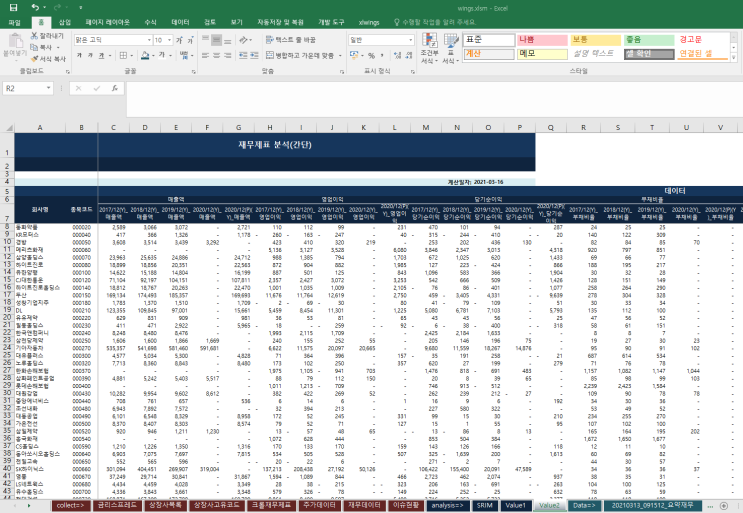Pick the fill color paint bucket
This screenshot has width=743, height=513.
coord(145,55)
